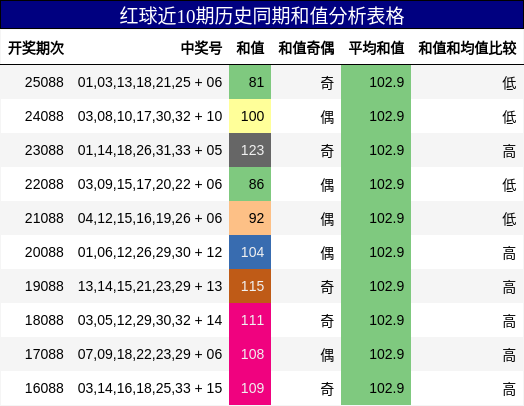Click draw period 17088
This screenshot has width=524, height=406.
[x=44, y=354]
